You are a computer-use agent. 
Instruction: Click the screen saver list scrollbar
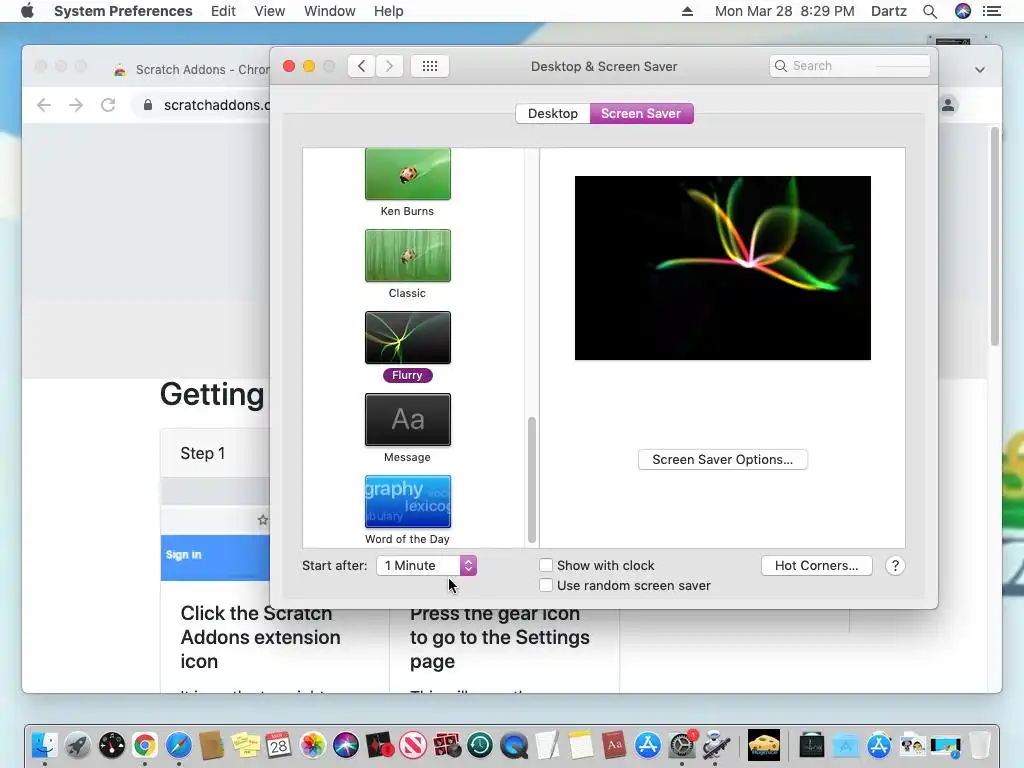[532, 479]
